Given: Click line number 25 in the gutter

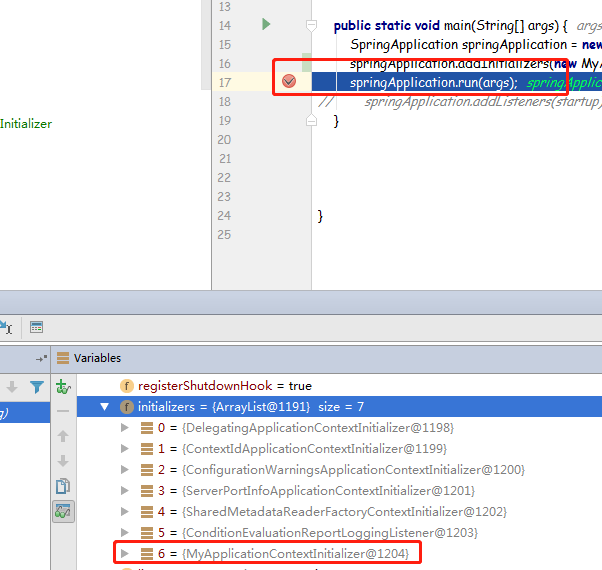Looking at the screenshot, I should [x=225, y=235].
